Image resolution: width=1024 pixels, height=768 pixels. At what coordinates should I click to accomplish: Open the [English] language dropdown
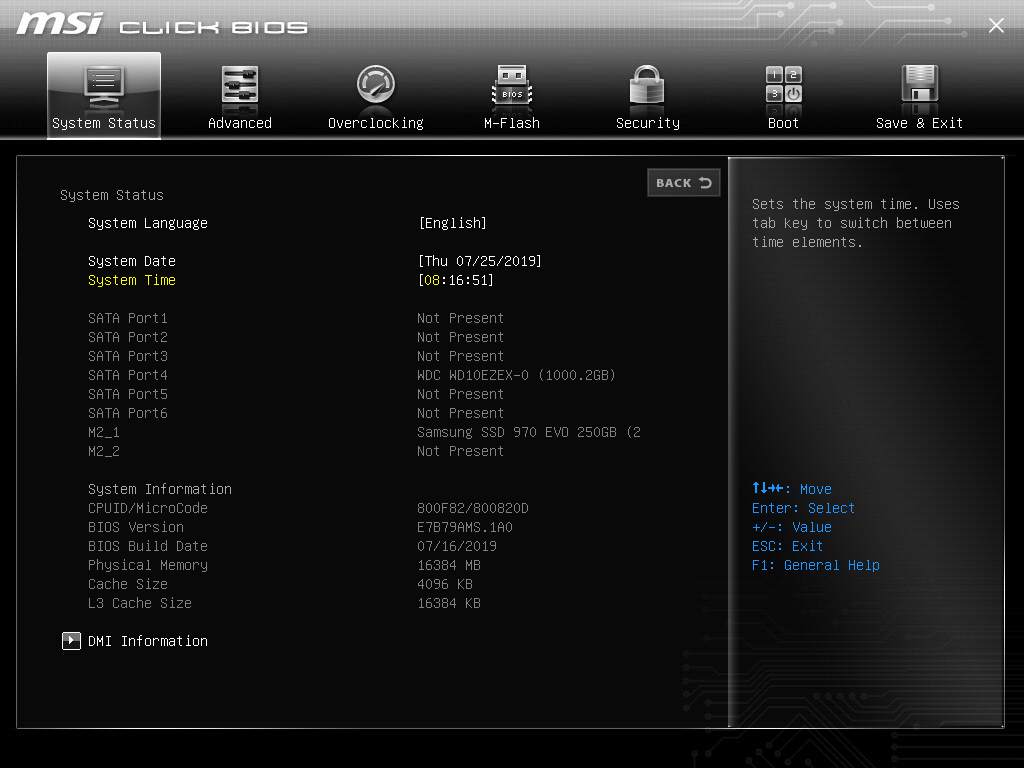[453, 223]
